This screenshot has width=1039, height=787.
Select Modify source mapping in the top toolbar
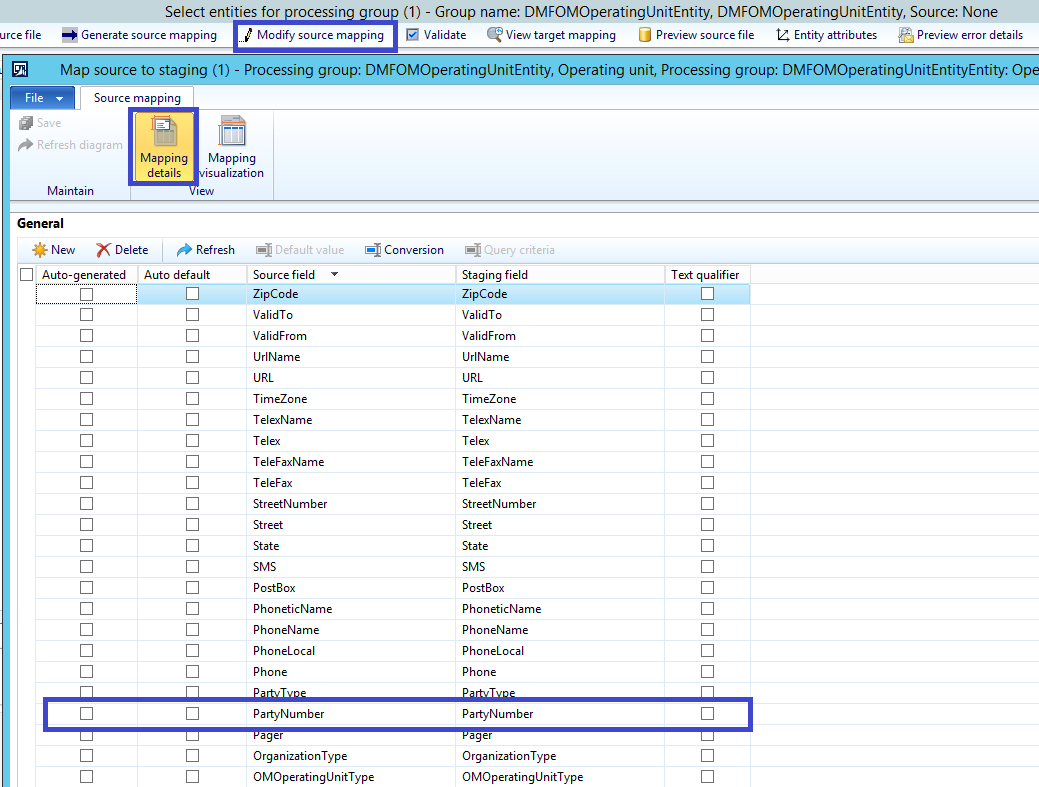[314, 33]
